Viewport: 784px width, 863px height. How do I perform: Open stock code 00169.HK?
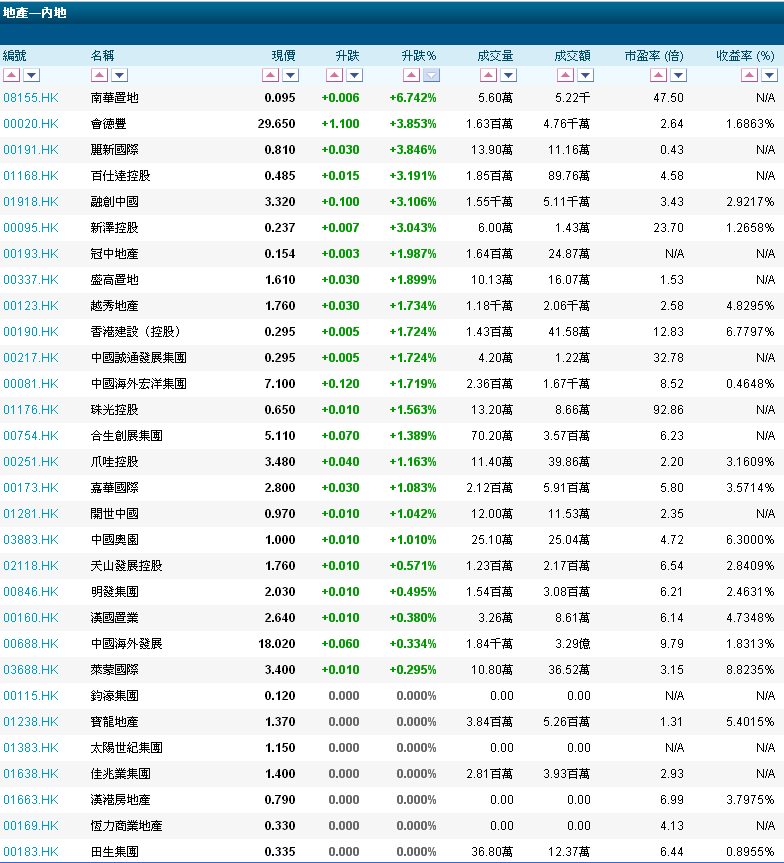click(x=31, y=826)
